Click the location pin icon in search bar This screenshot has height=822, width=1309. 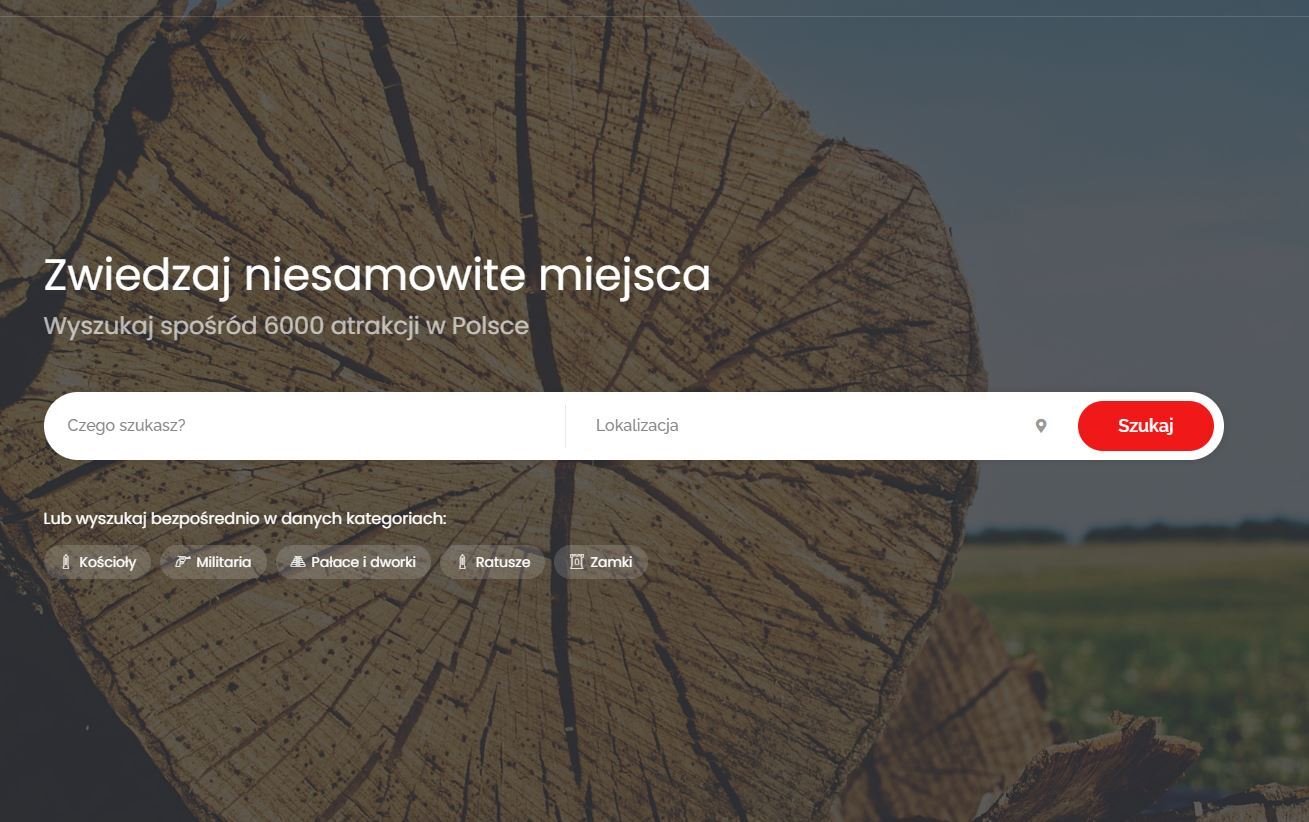tap(1040, 426)
